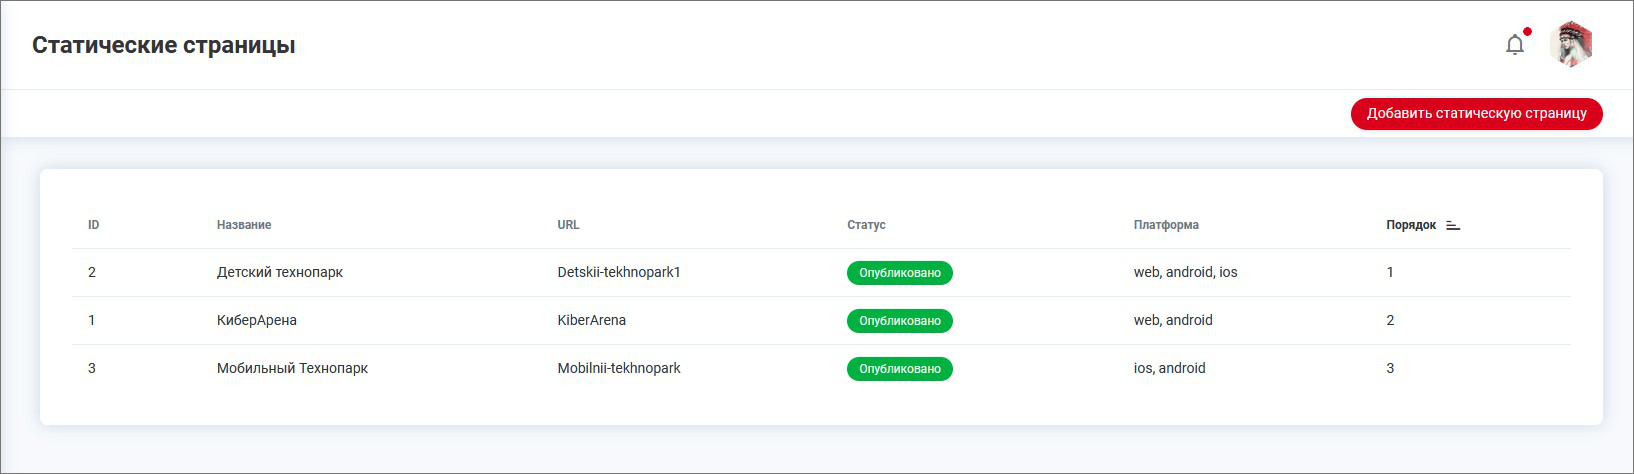Screen dimensions: 1634x474
Task: Click the ID column header
Action: pyautogui.click(x=93, y=225)
